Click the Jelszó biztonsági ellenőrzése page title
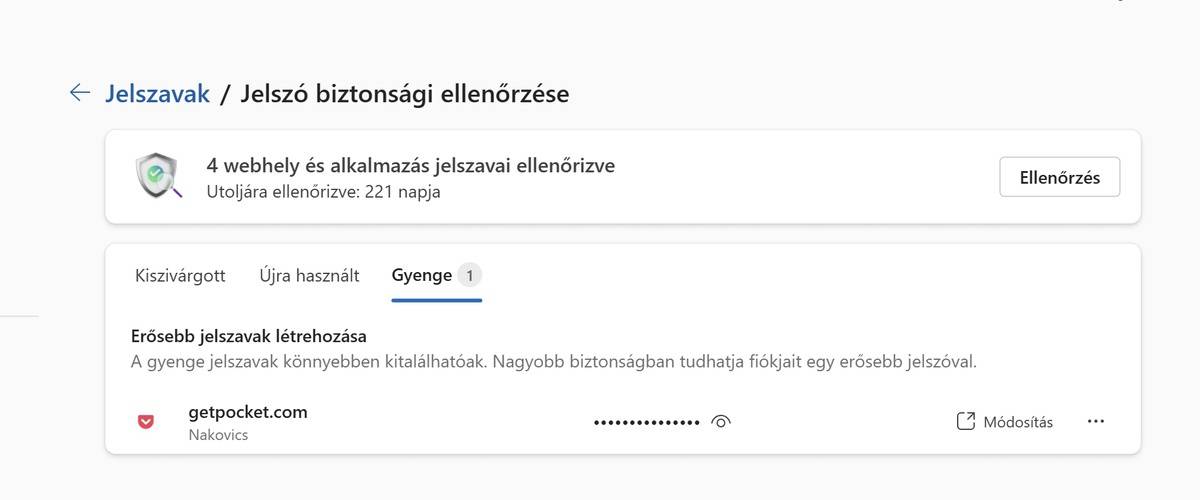This screenshot has width=1200, height=500. 405,94
